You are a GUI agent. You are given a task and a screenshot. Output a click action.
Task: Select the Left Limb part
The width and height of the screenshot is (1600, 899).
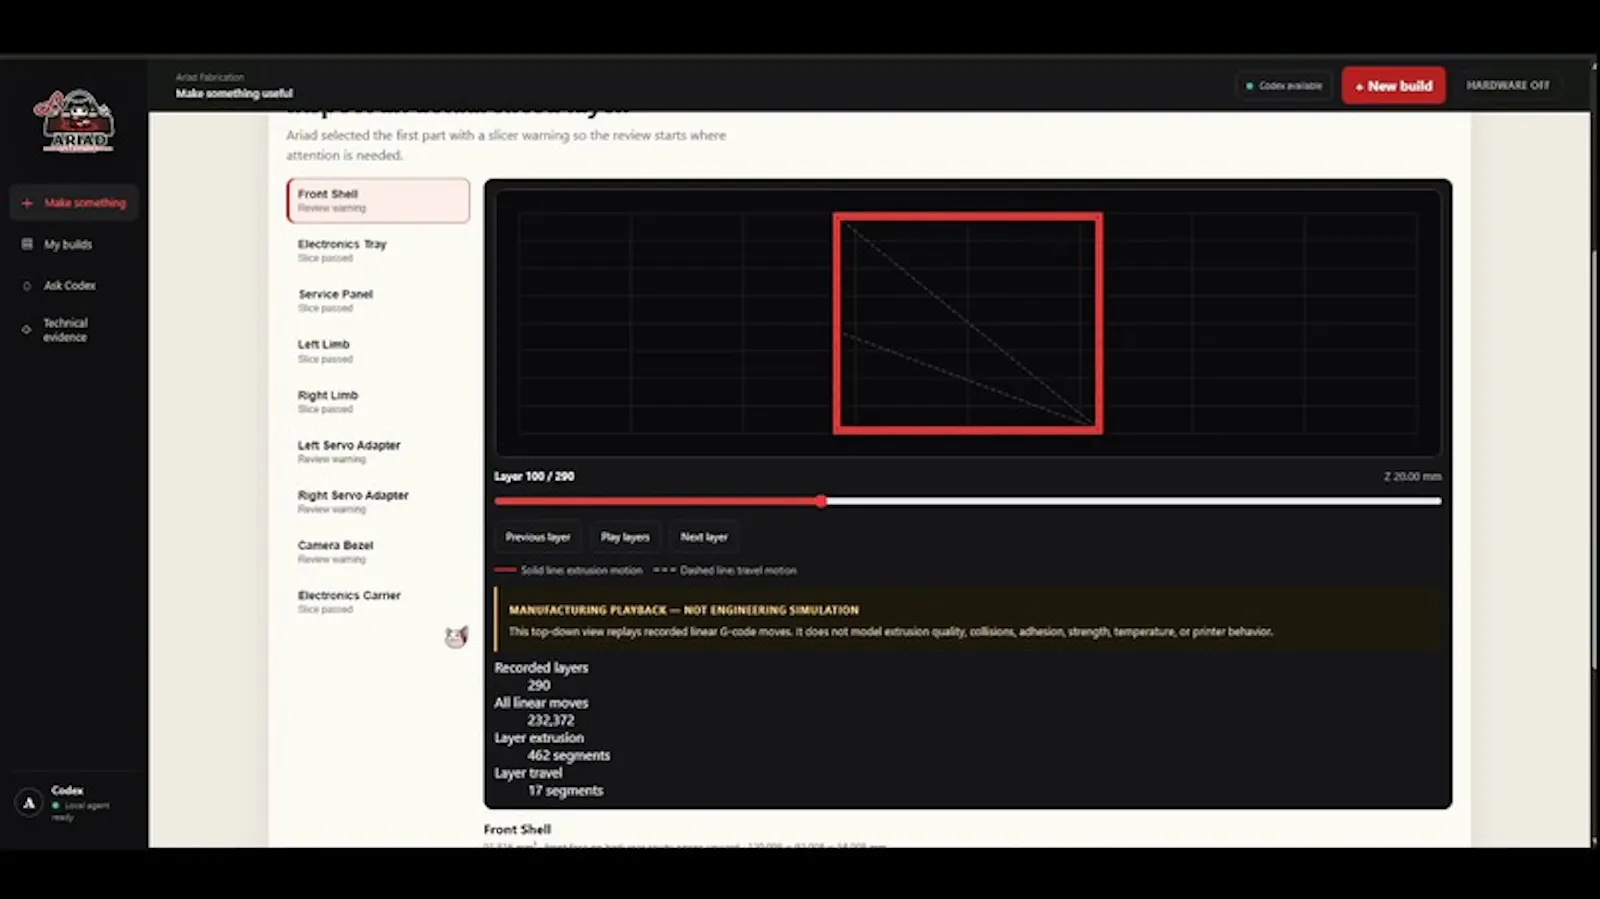(x=378, y=351)
